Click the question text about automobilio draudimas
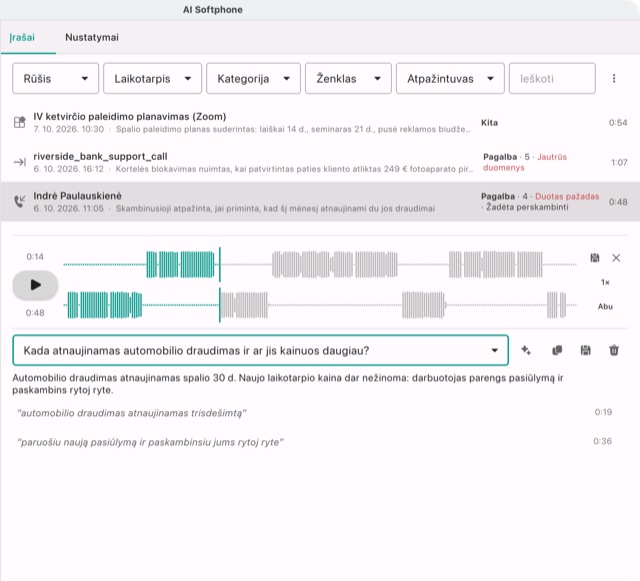Screen dimensions: 640x581 [x=196, y=351]
